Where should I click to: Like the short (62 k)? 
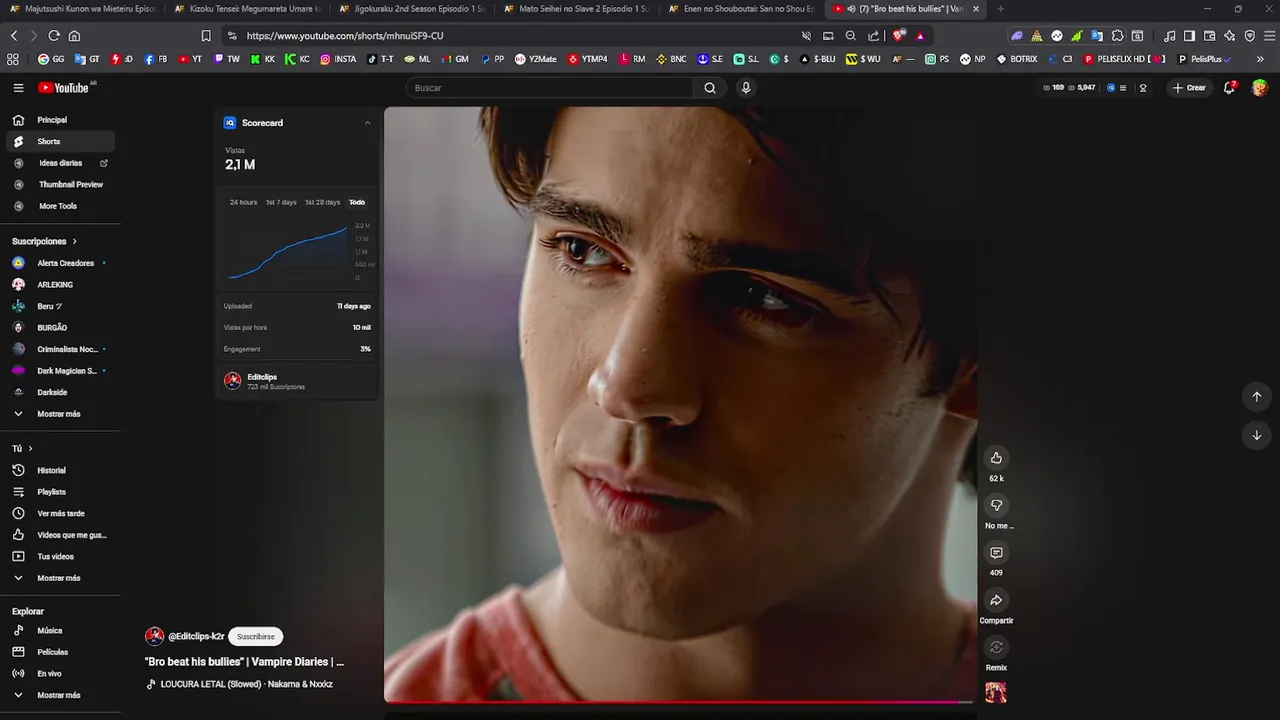click(x=996, y=458)
